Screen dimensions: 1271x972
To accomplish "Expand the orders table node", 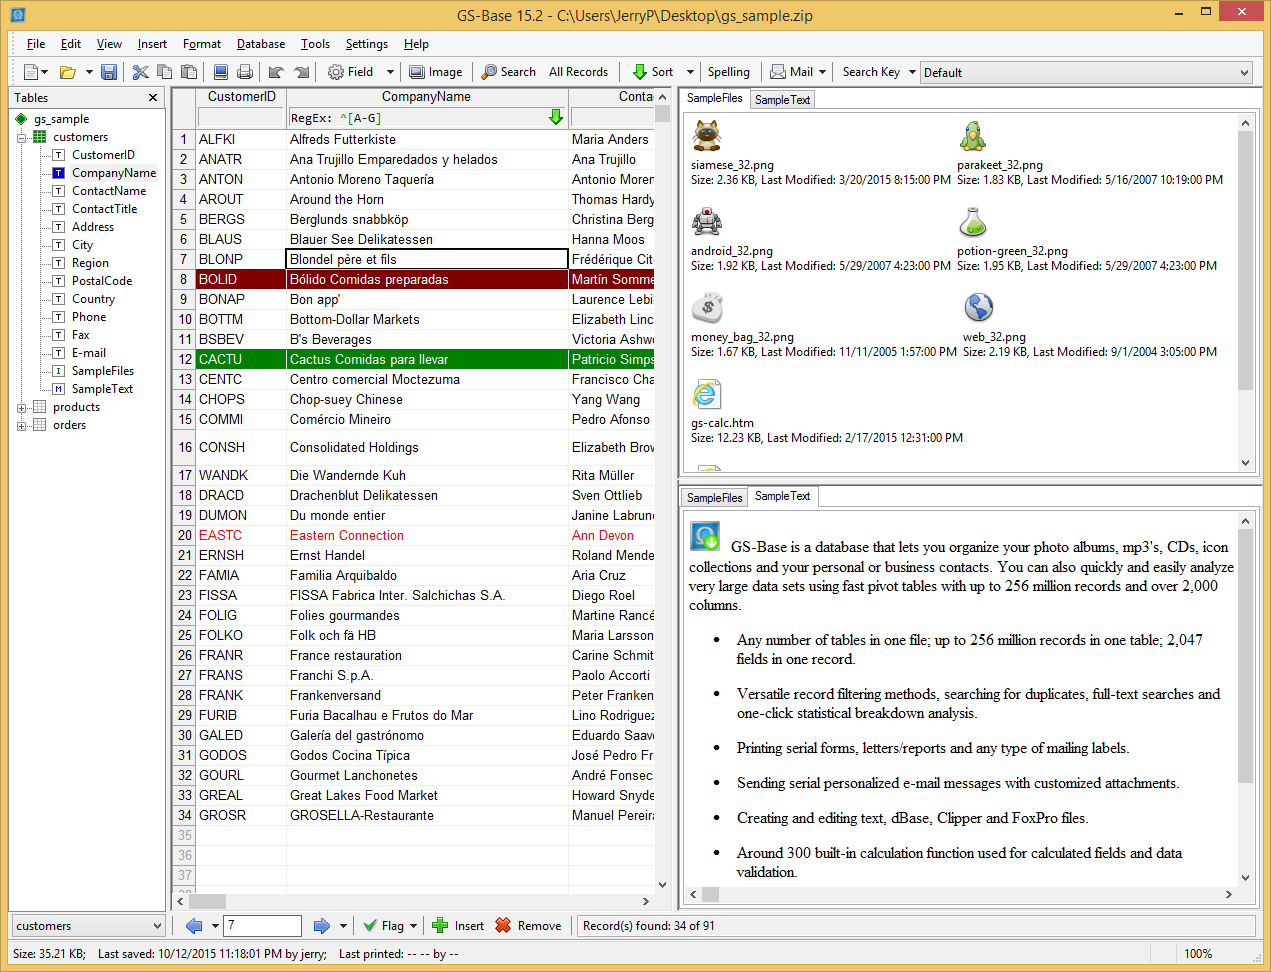I will 22,426.
